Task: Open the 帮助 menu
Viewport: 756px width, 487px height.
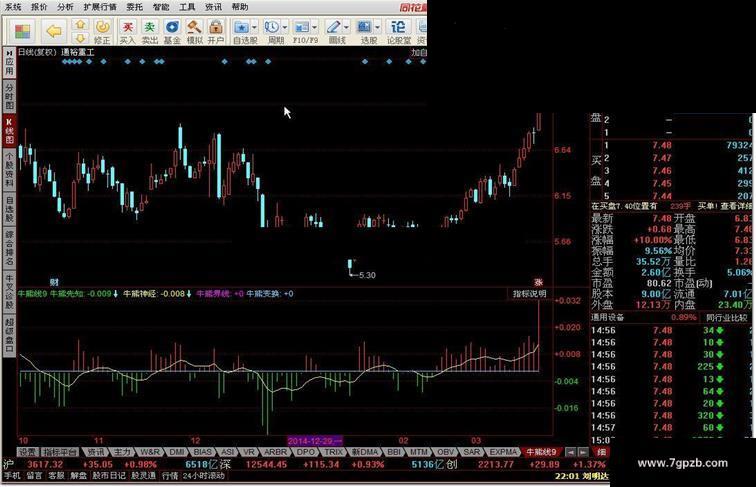Action: pos(240,7)
